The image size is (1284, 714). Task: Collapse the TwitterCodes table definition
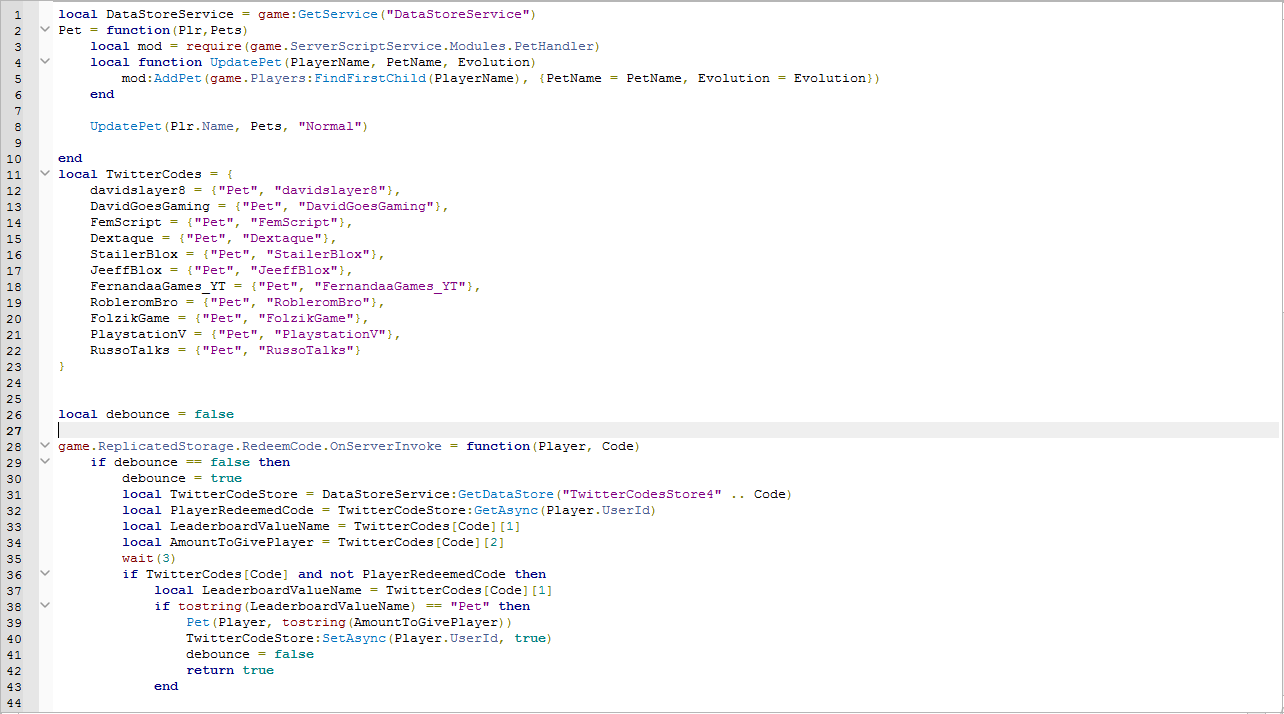click(44, 173)
